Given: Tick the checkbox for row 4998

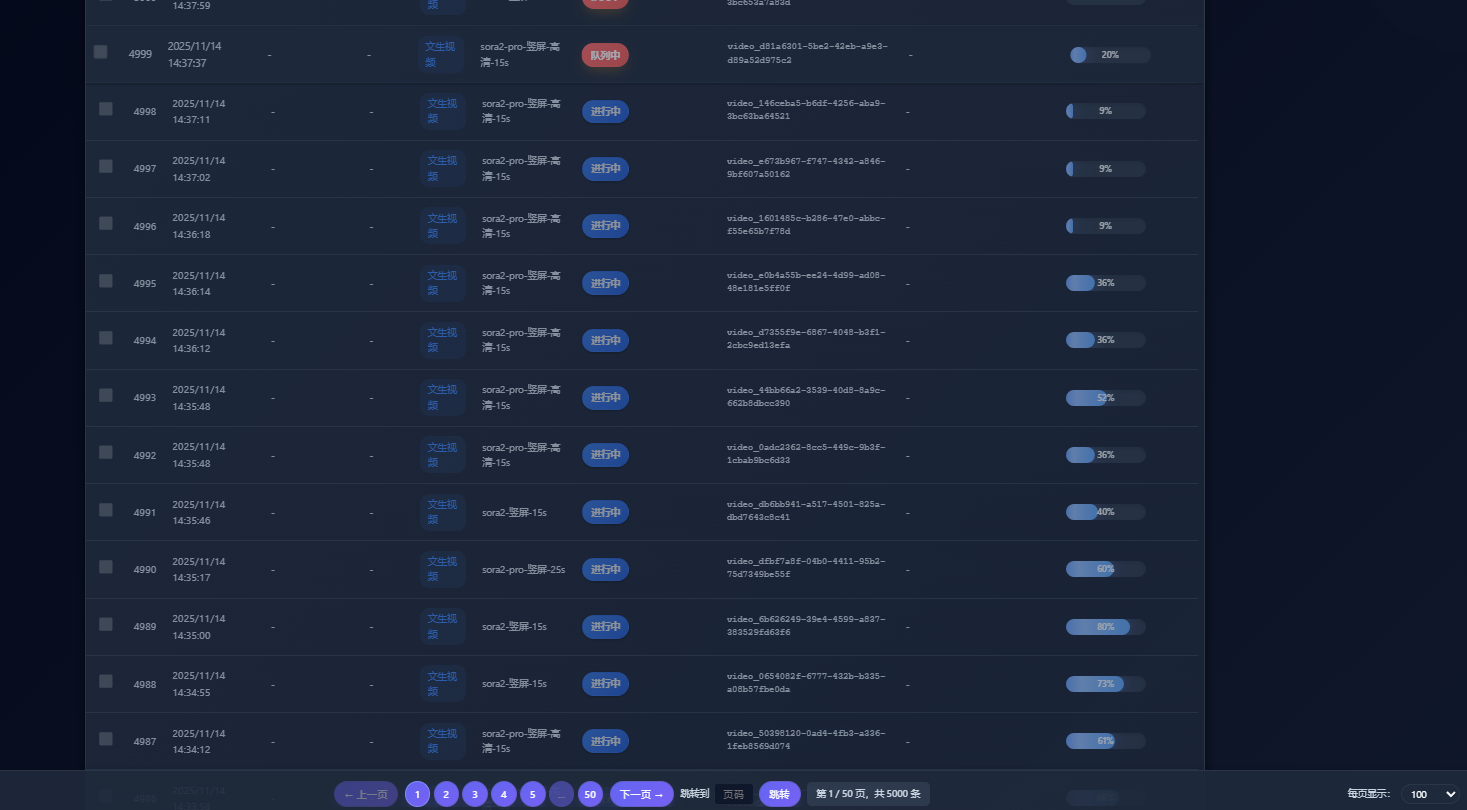Looking at the screenshot, I should pyautogui.click(x=106, y=109).
